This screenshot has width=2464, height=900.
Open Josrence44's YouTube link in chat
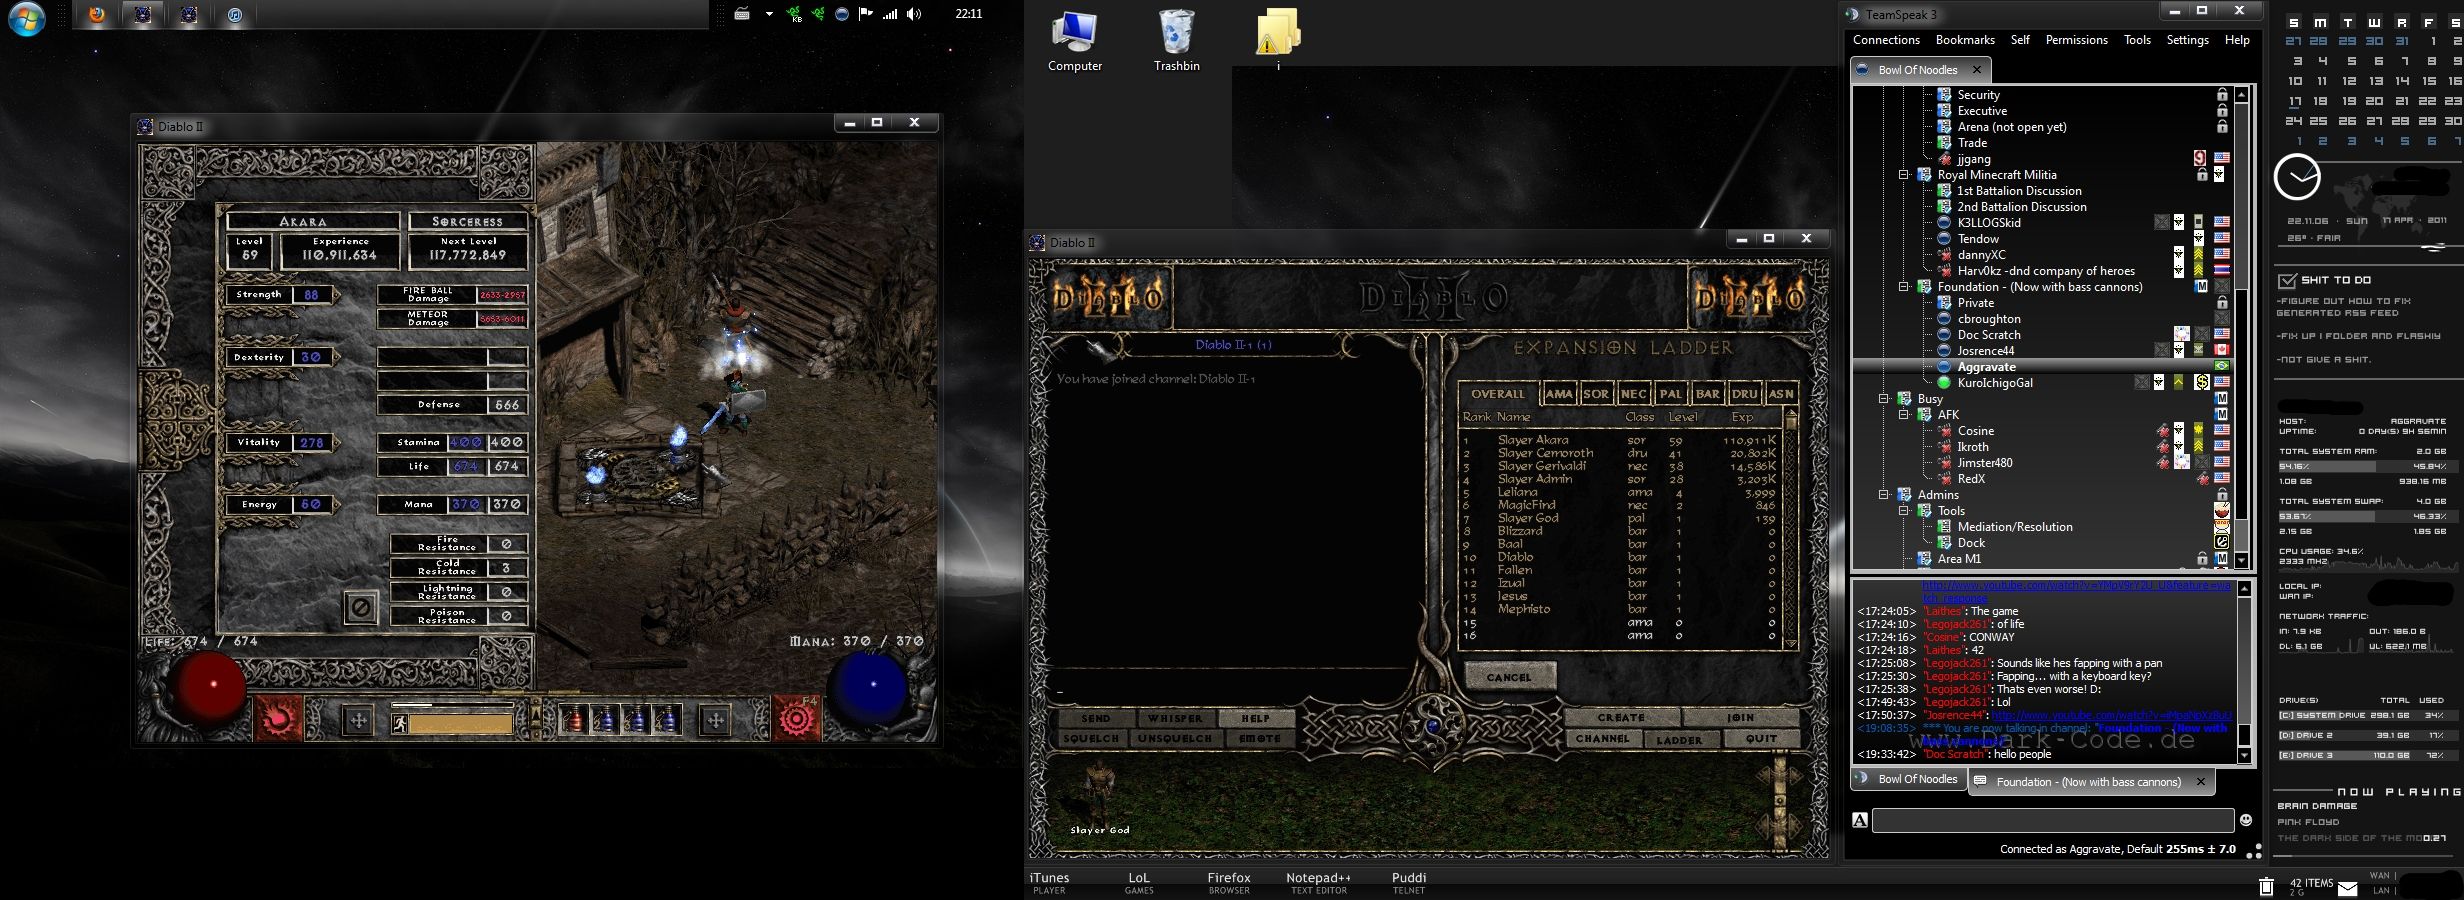click(2111, 716)
